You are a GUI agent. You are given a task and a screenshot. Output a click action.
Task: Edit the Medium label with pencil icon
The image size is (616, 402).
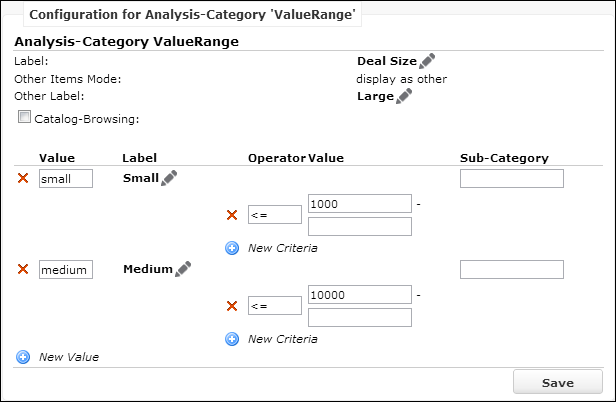183,269
